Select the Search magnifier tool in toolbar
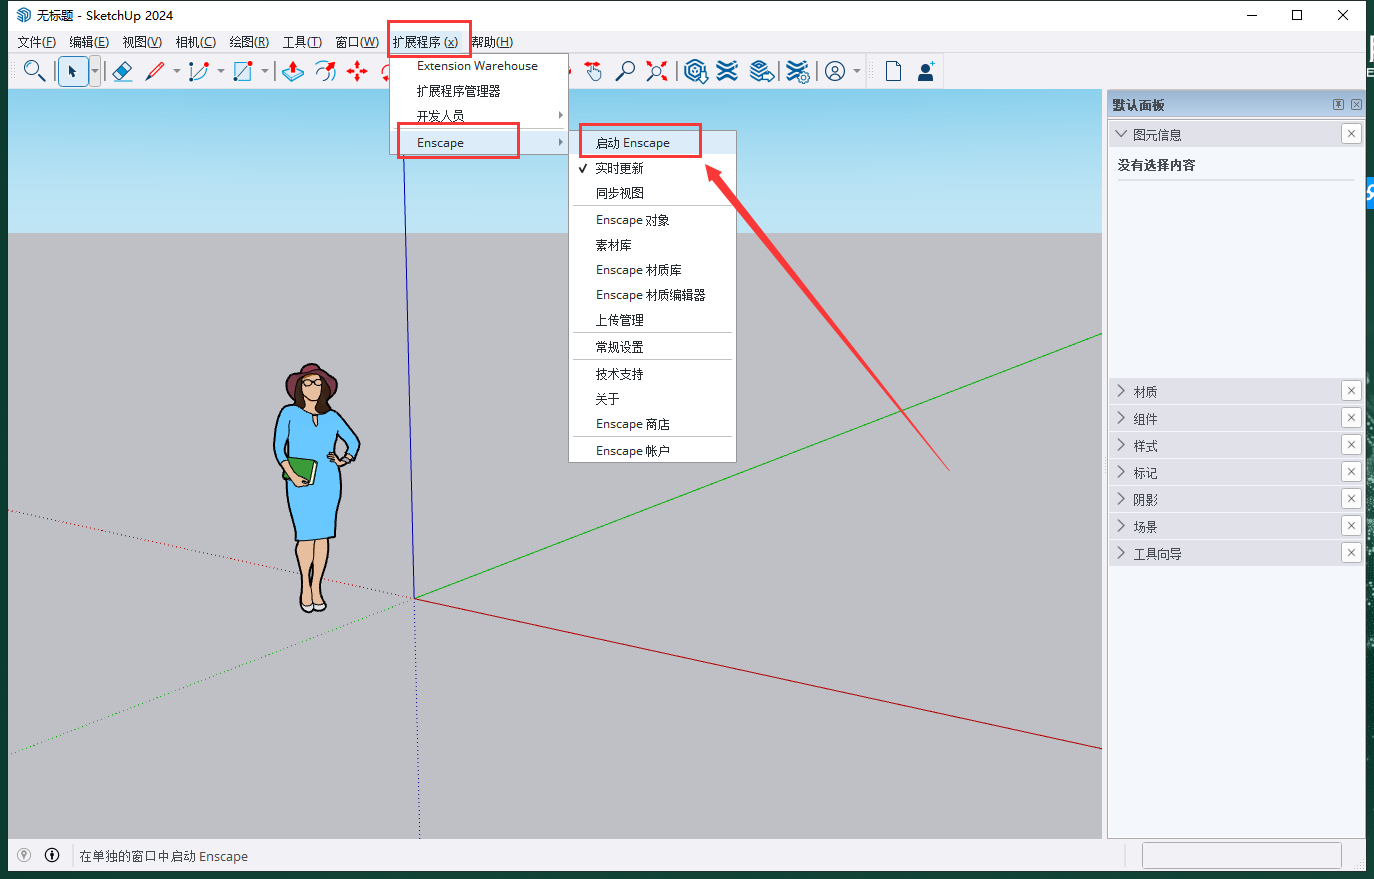Screen dimensions: 1374x879 tap(35, 71)
